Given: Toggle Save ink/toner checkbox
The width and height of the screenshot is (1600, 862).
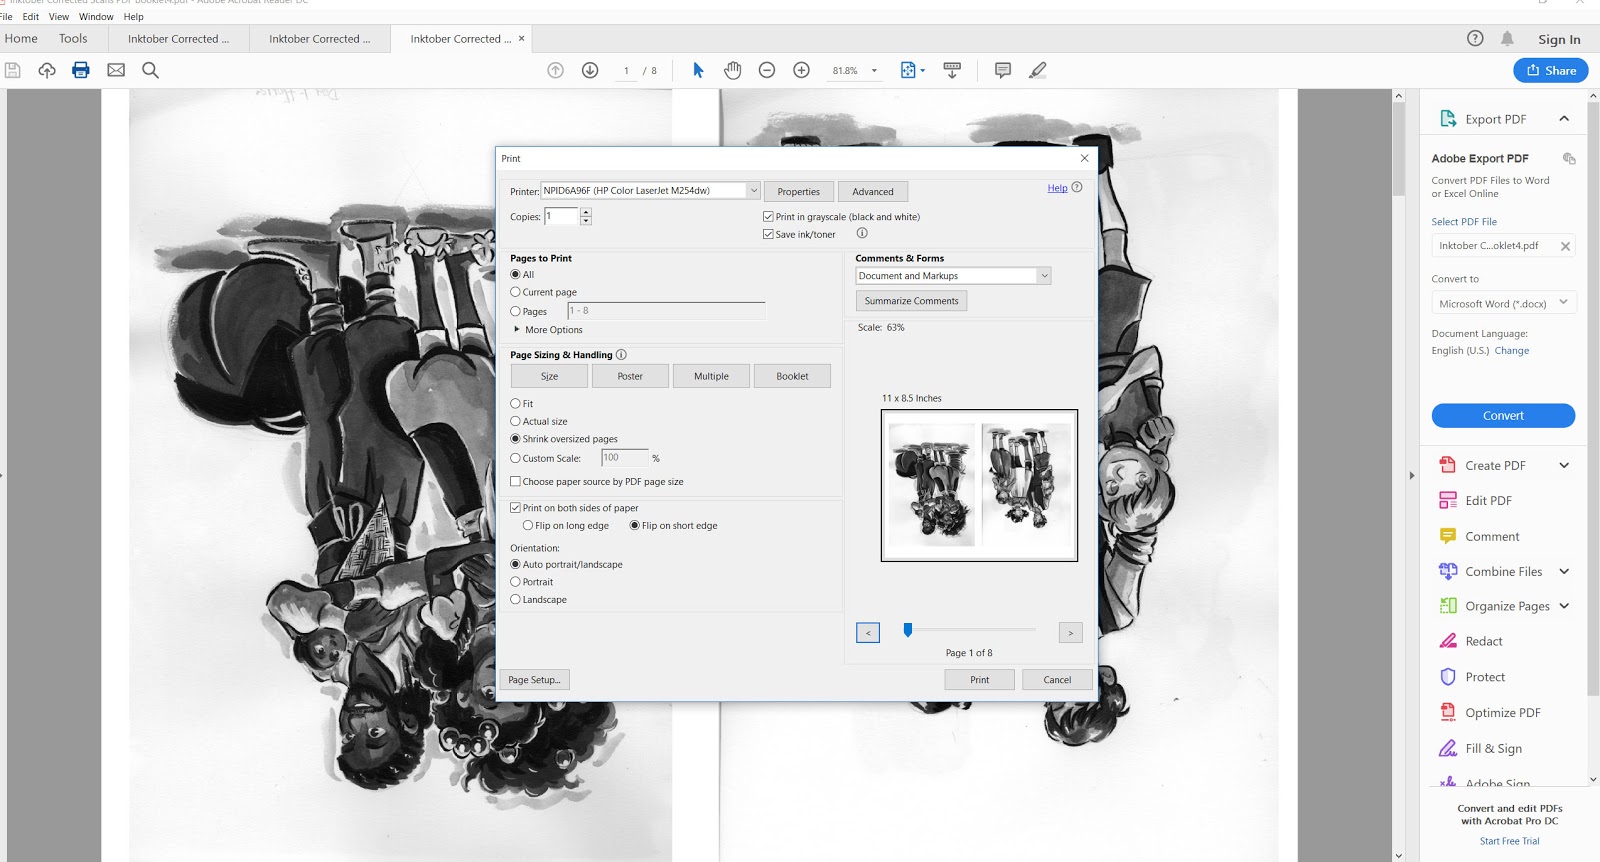Looking at the screenshot, I should (x=768, y=235).
